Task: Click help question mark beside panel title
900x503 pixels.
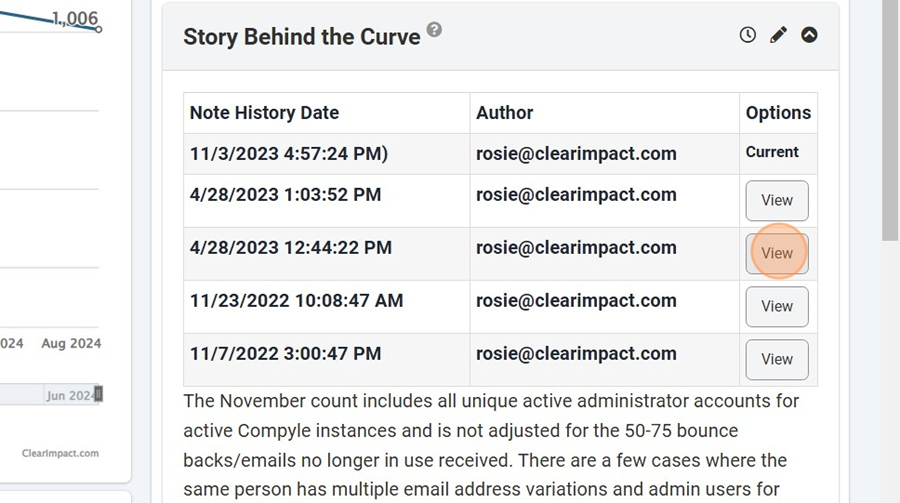Action: point(435,29)
